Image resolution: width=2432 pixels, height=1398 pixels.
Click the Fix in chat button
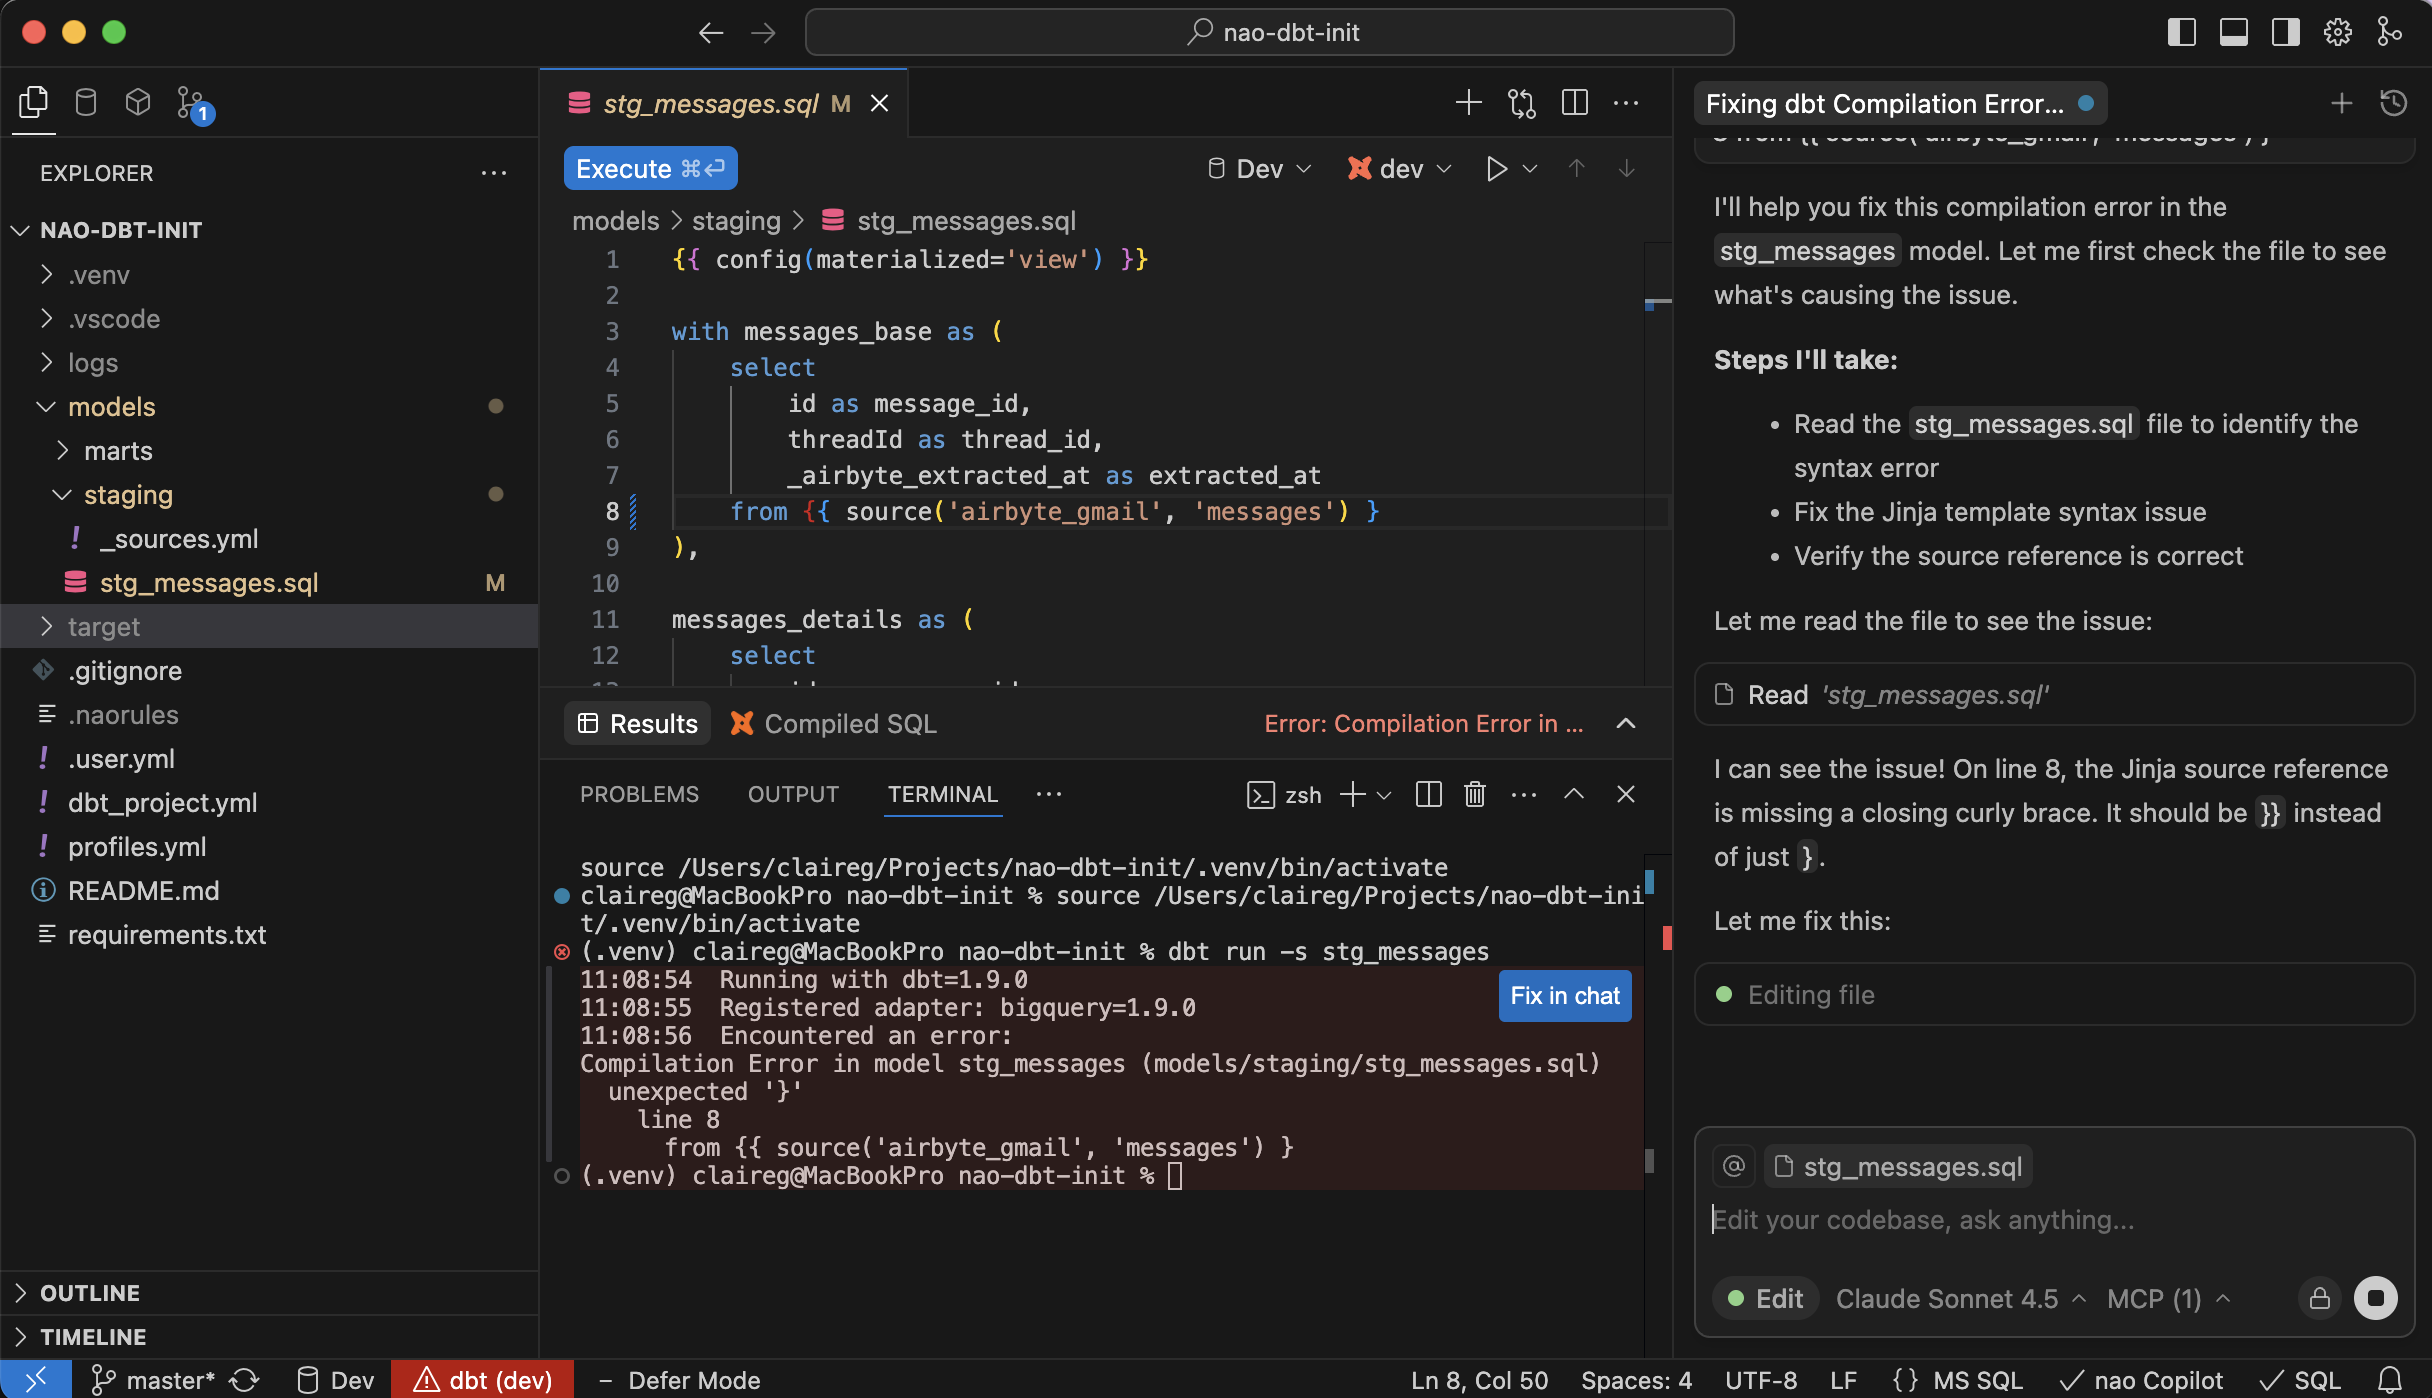[1564, 996]
